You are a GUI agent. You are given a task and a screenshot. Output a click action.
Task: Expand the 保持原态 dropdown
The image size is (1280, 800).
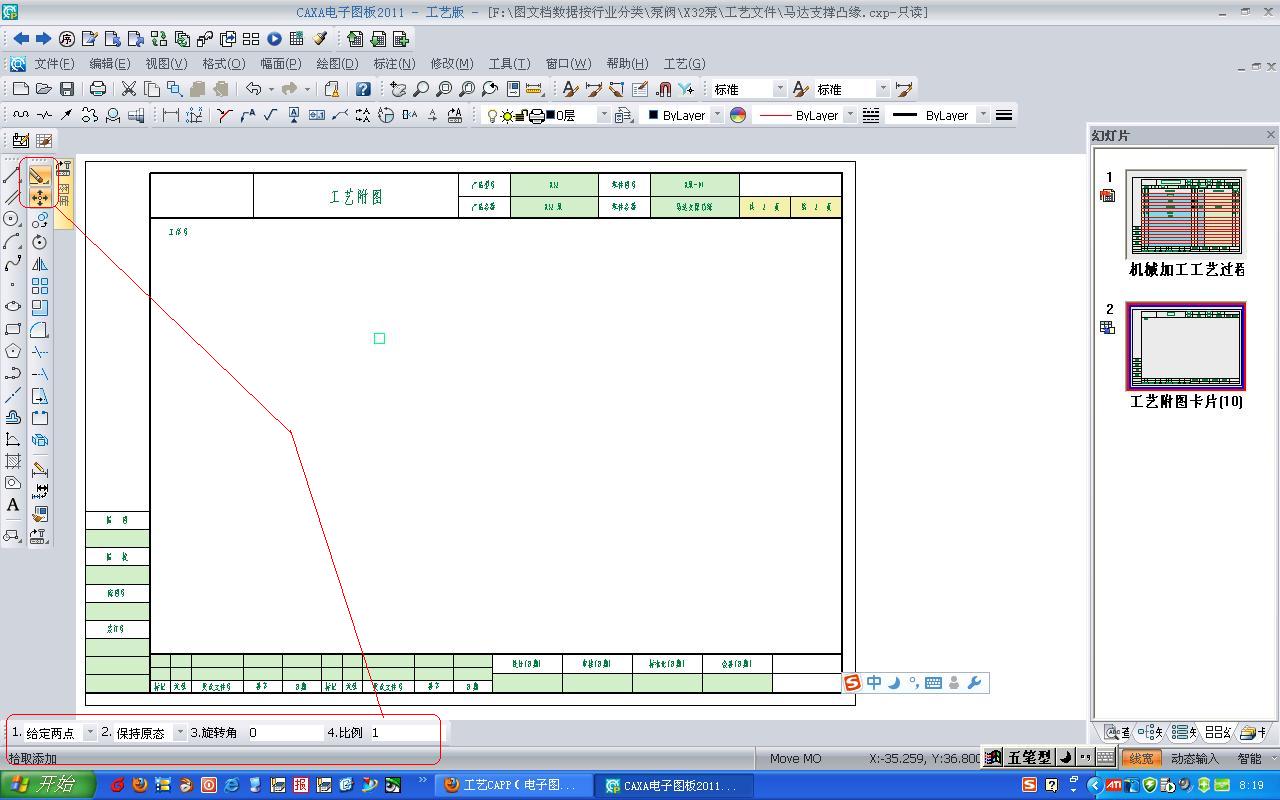[180, 733]
